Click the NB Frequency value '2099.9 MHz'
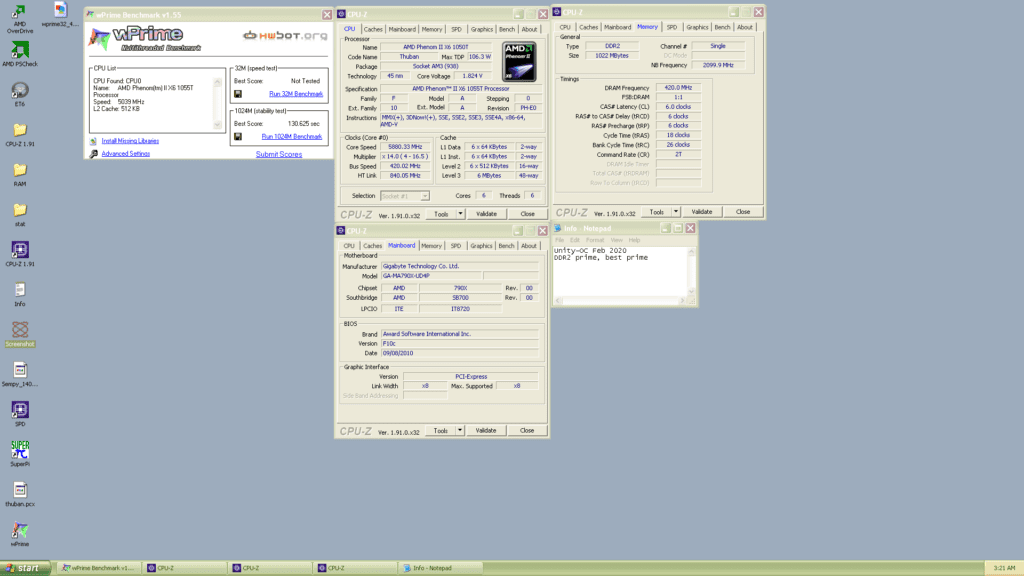 [718, 65]
